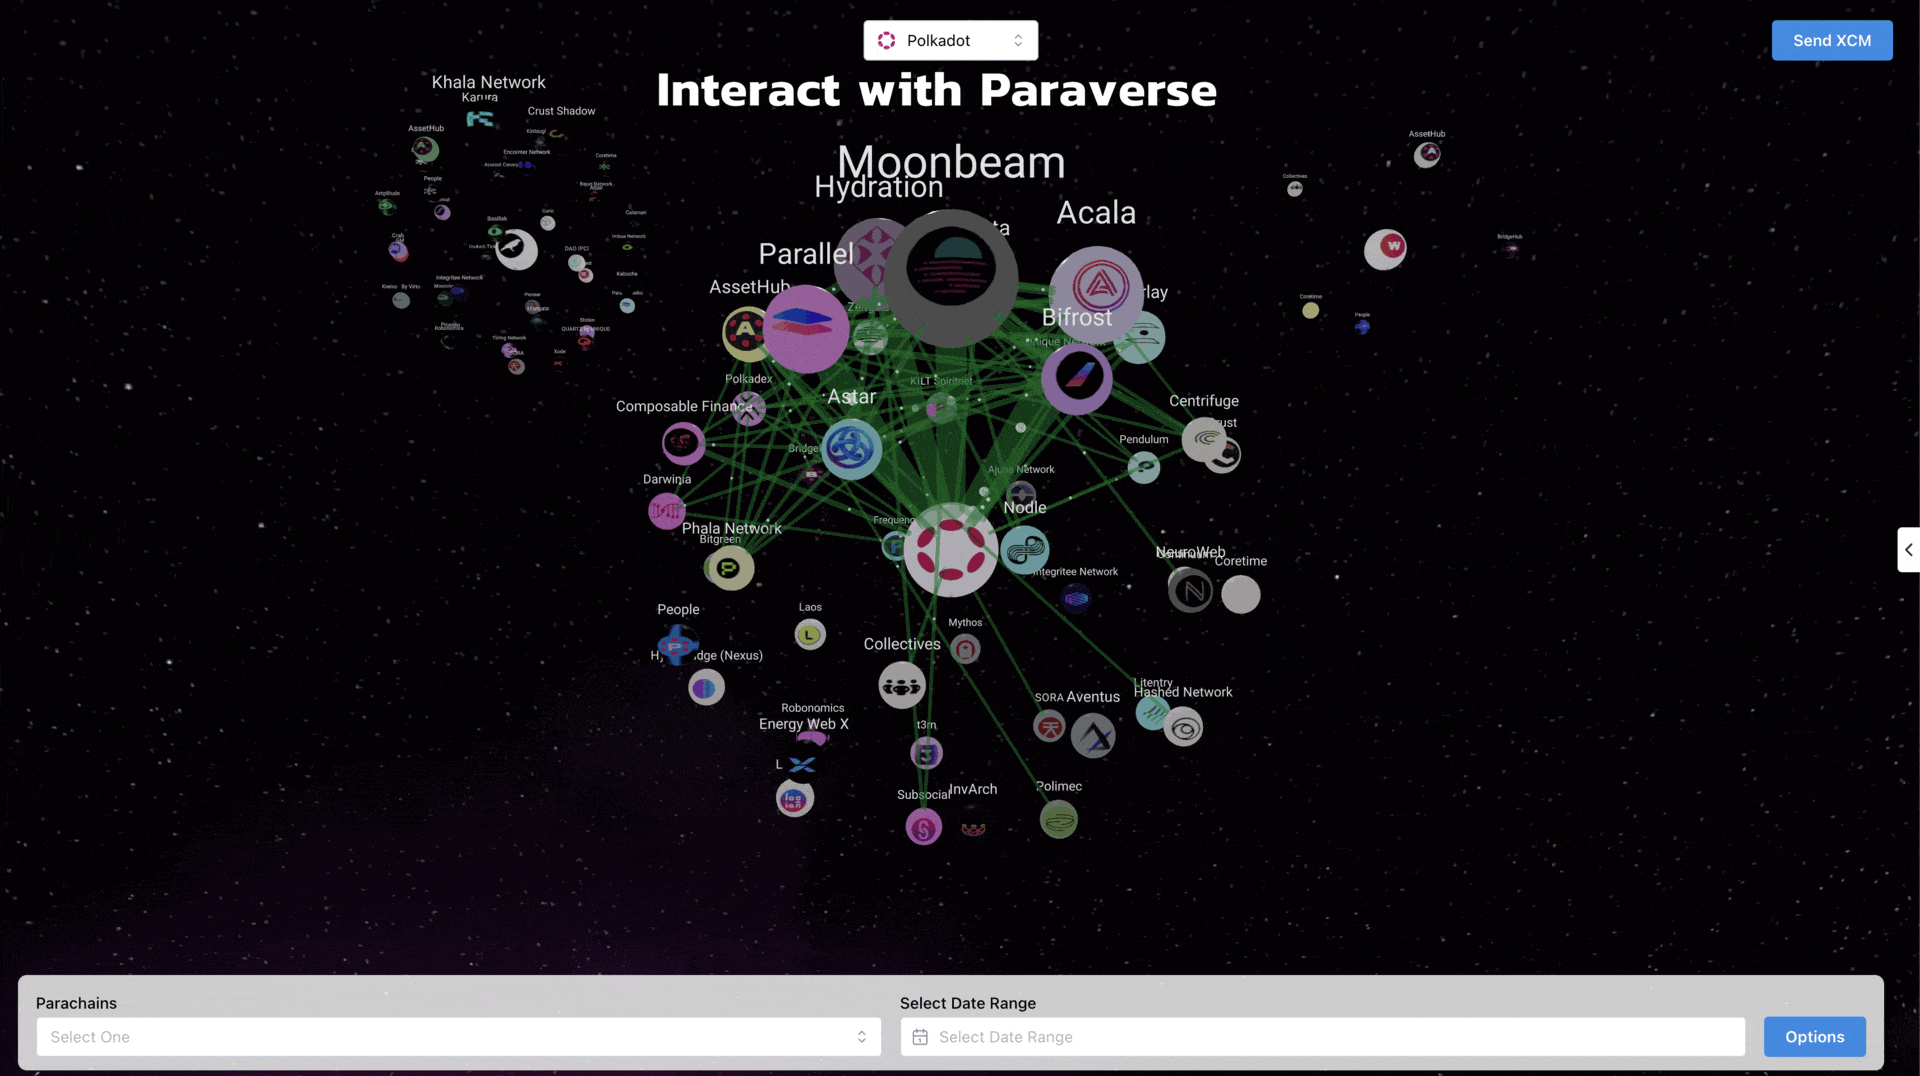Viewport: 1920px width, 1076px height.
Task: Open the Parachains Select One dropdown
Action: pyautogui.click(x=458, y=1037)
